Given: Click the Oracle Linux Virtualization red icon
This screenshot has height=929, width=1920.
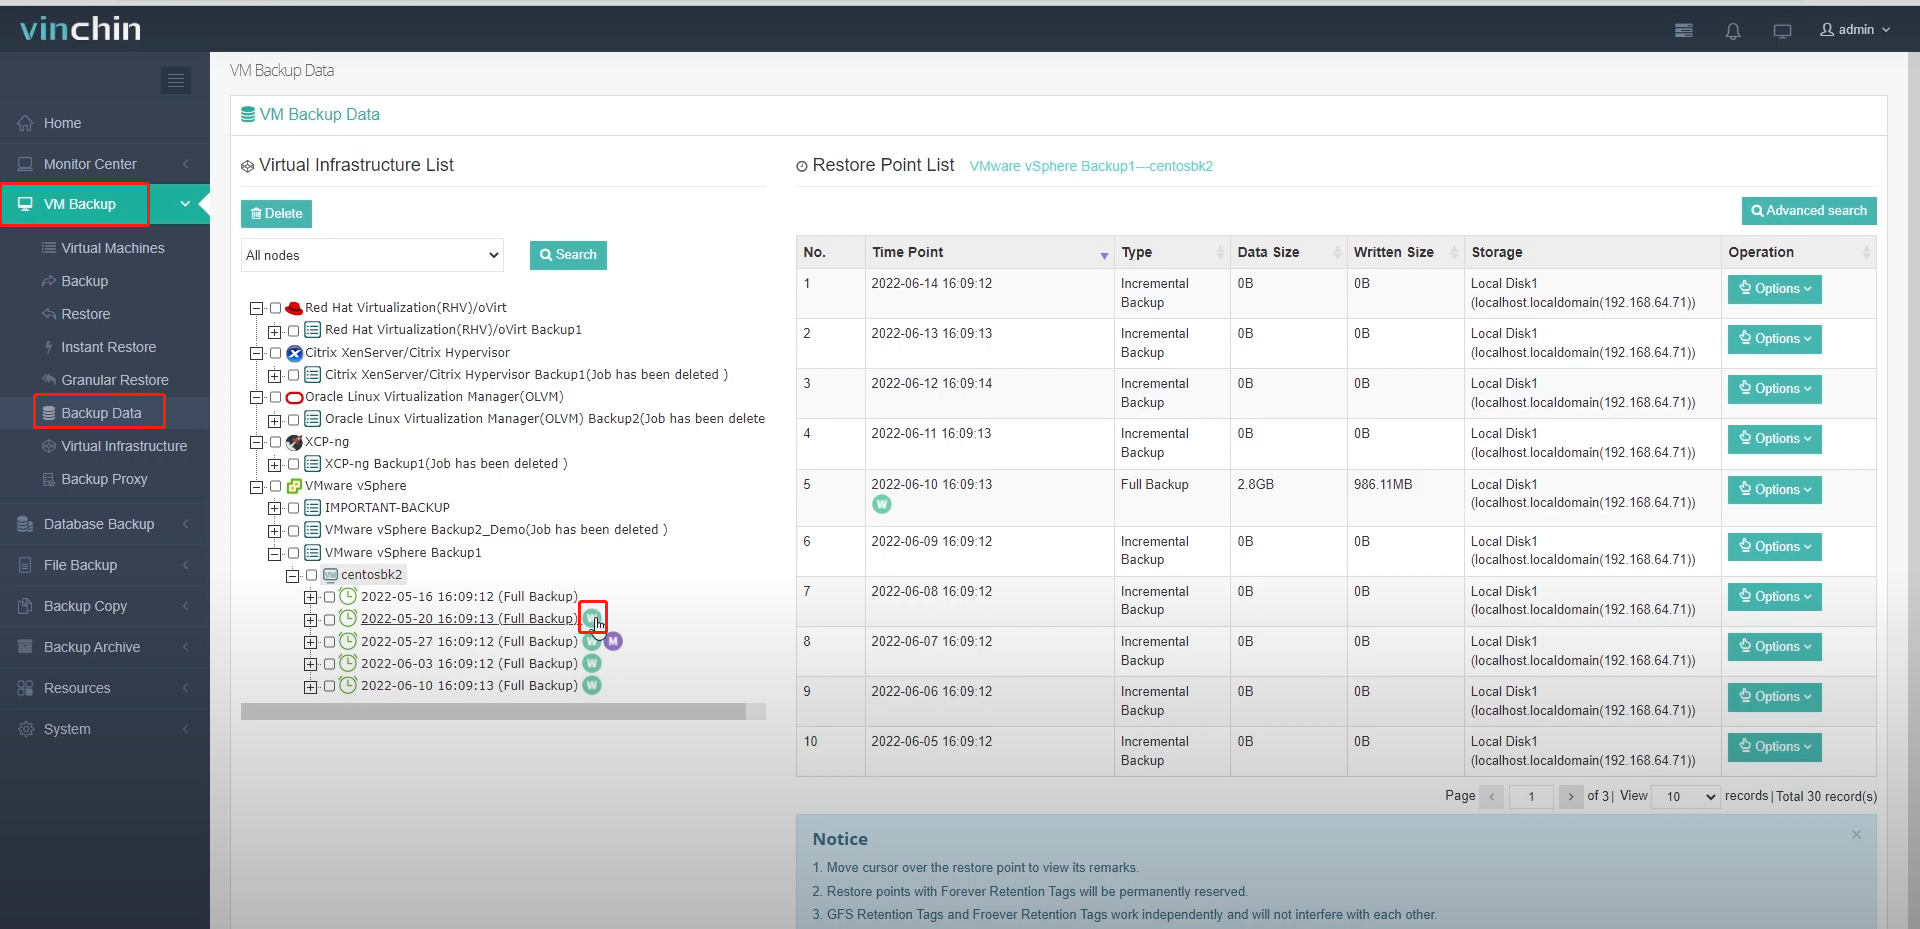Looking at the screenshot, I should tap(294, 397).
